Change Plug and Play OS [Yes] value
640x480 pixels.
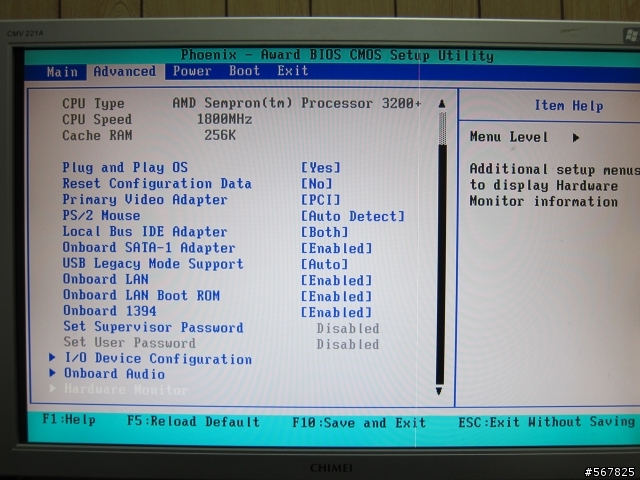pyautogui.click(x=320, y=168)
